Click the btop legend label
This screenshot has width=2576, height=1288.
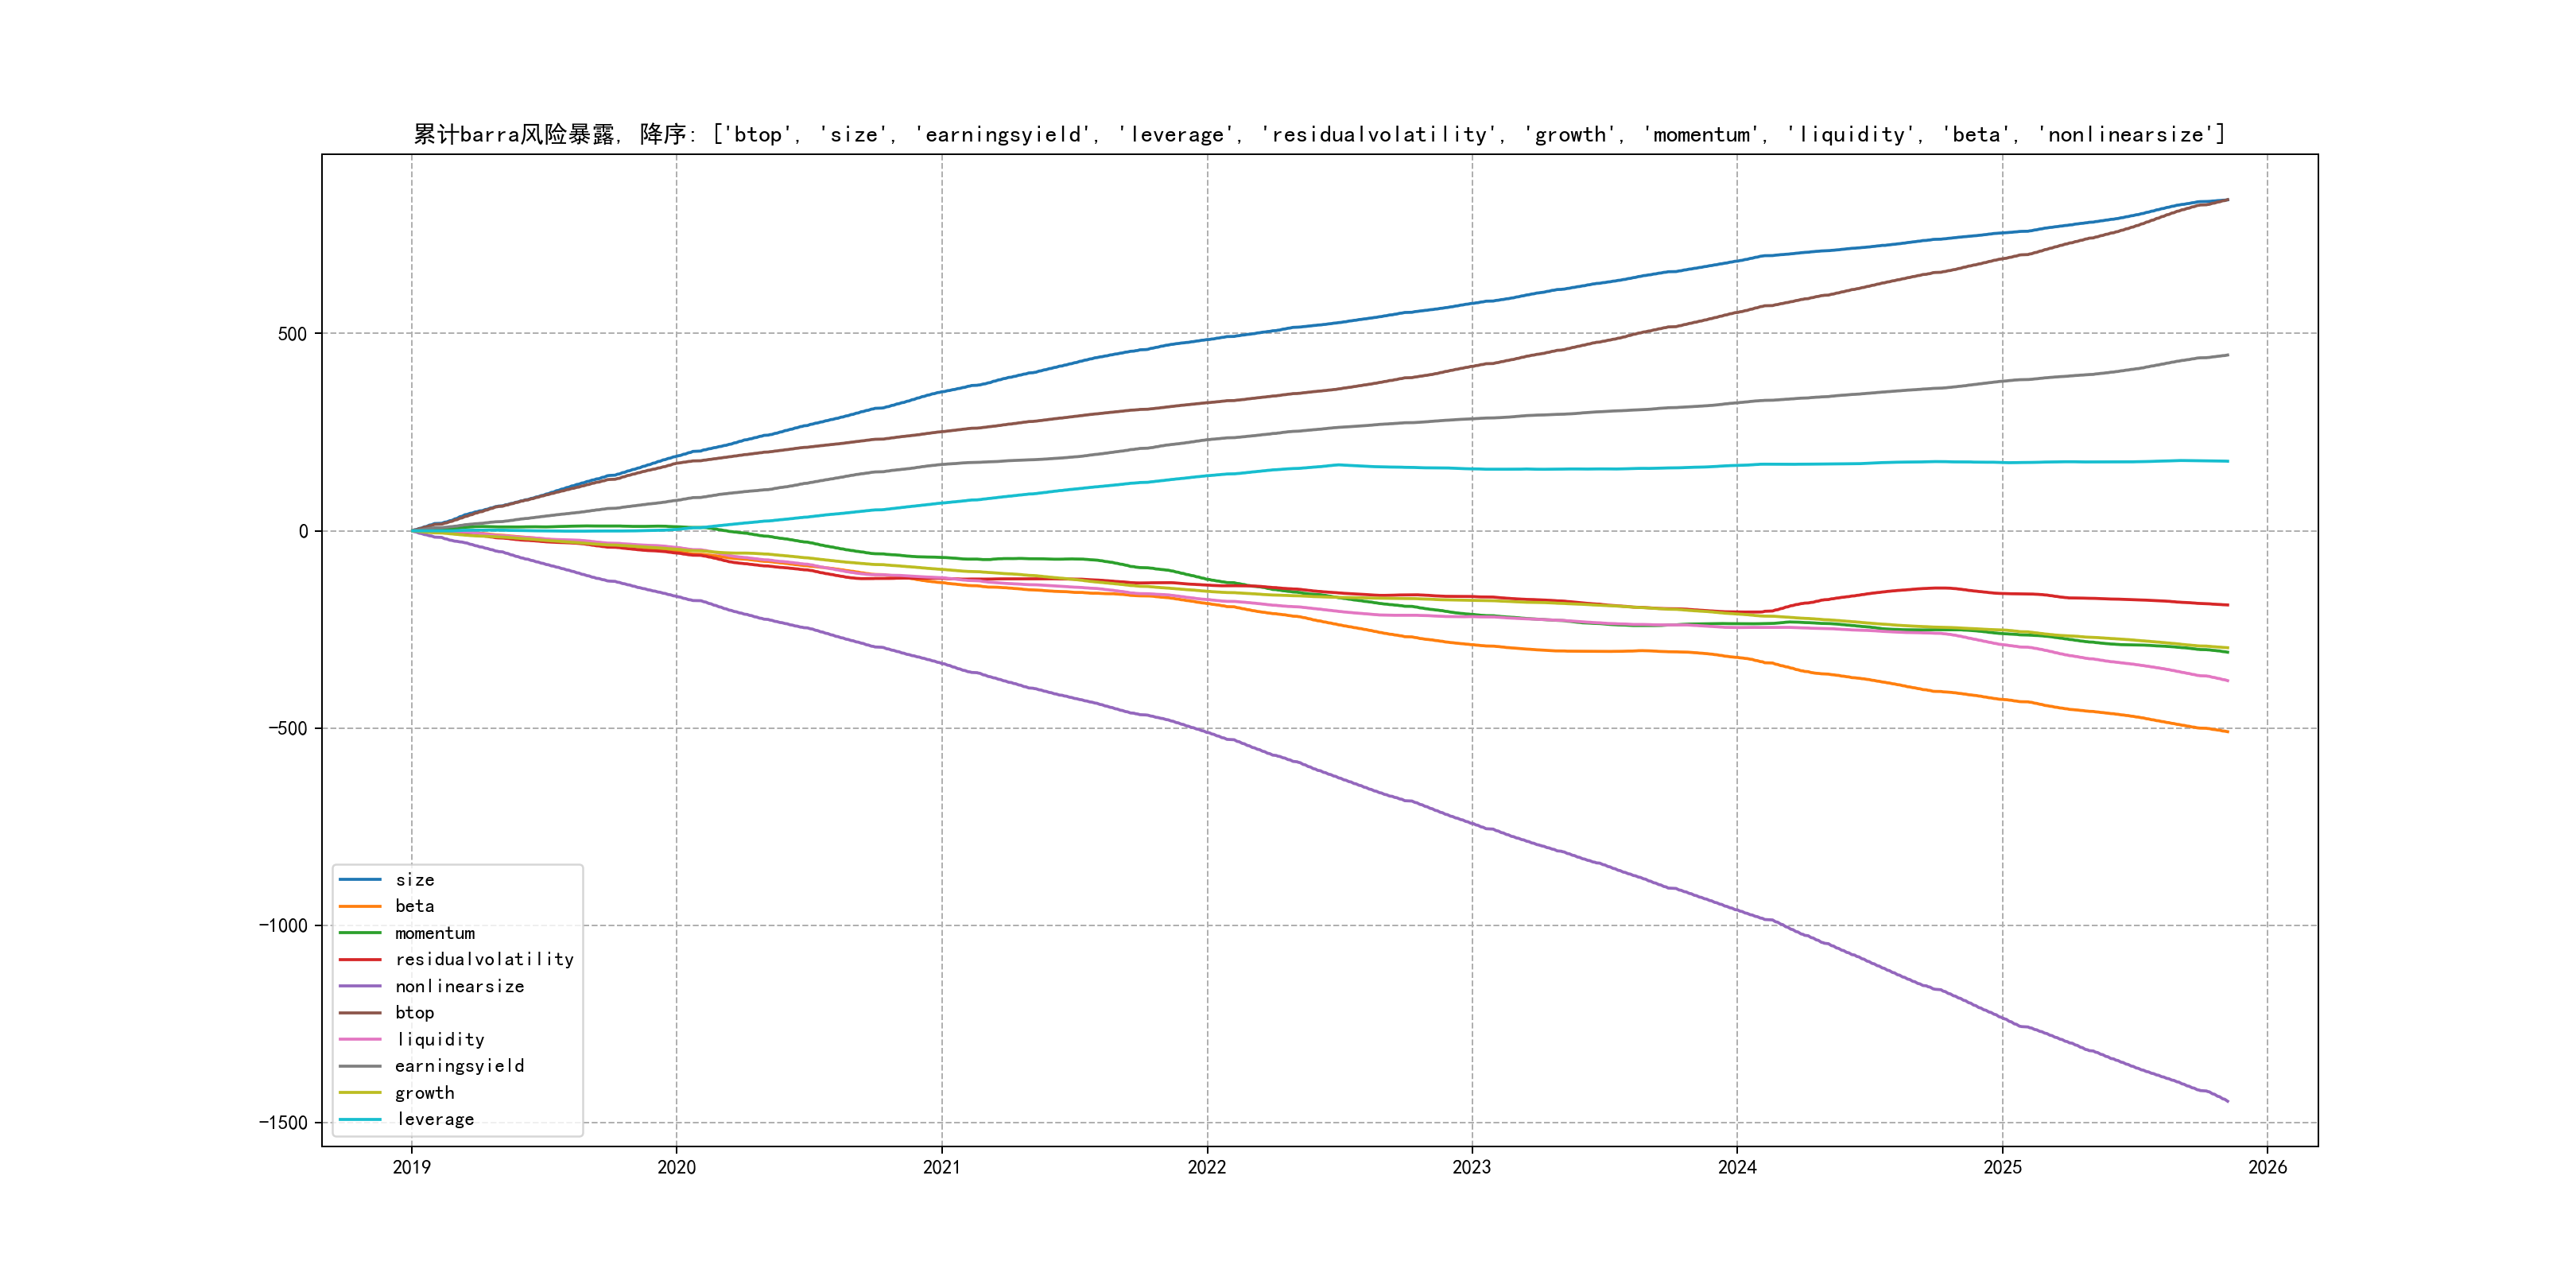[414, 1013]
